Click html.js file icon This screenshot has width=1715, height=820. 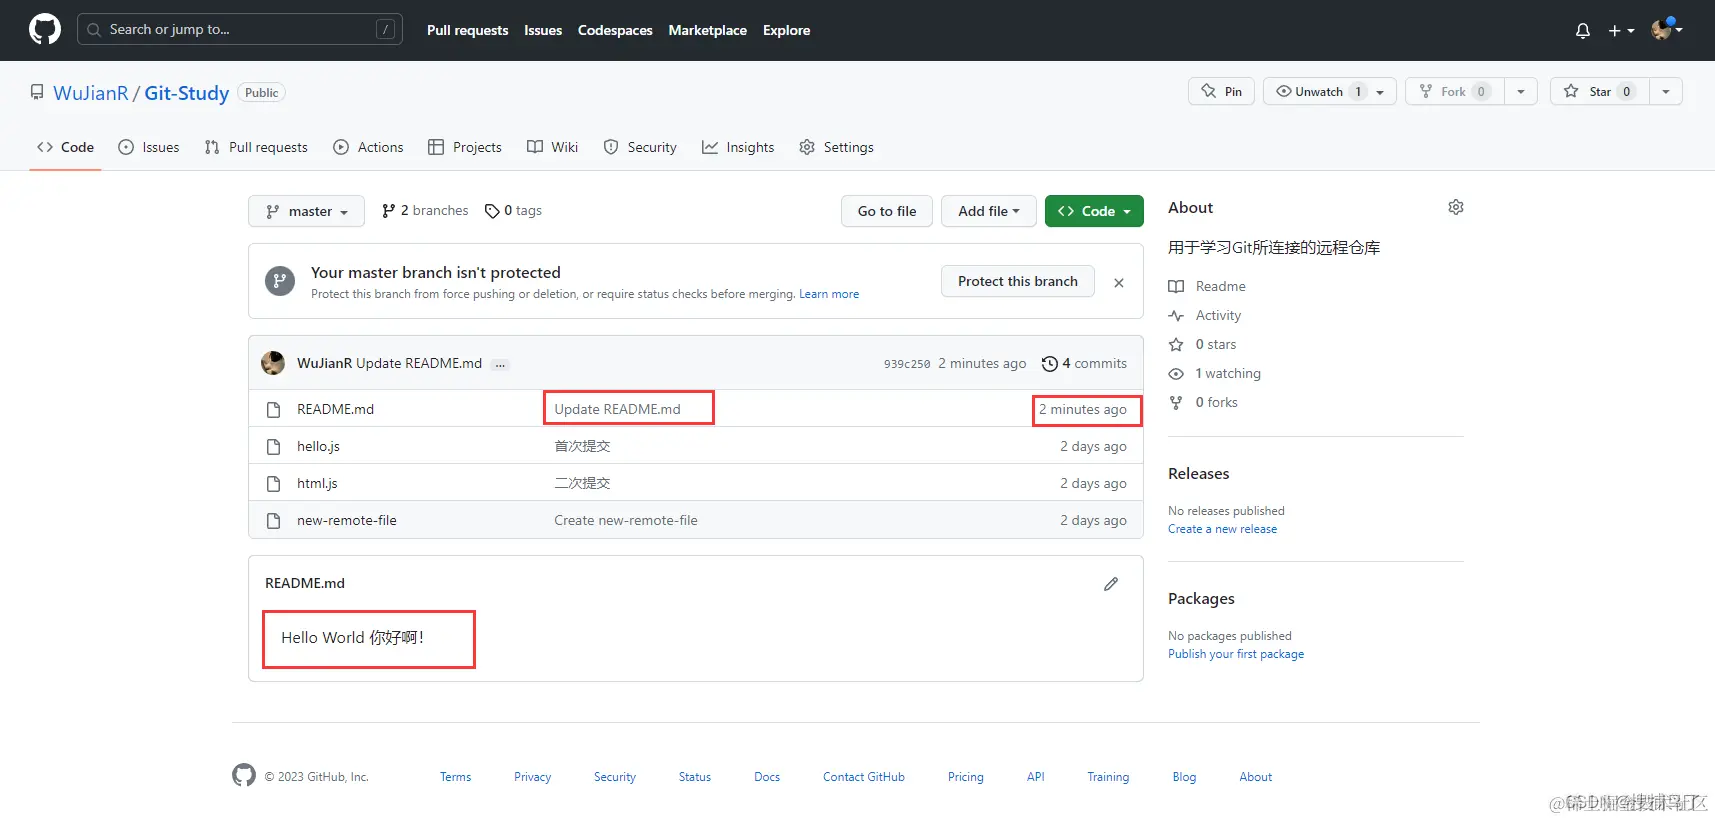[274, 484]
